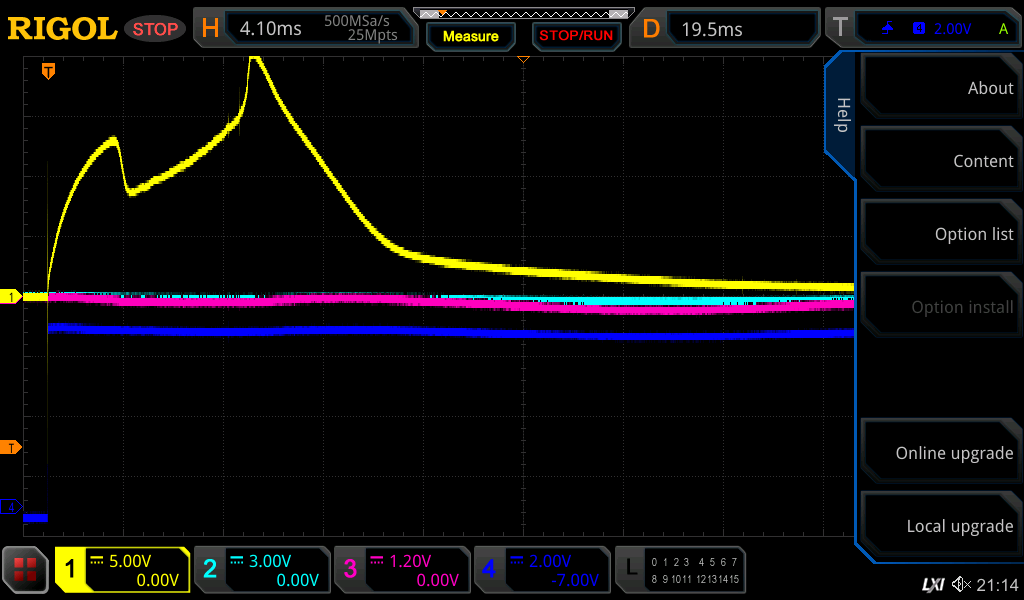Toggle channel 1 with the yellow 5.00V badge
This screenshot has width=1024, height=600.
[122, 570]
